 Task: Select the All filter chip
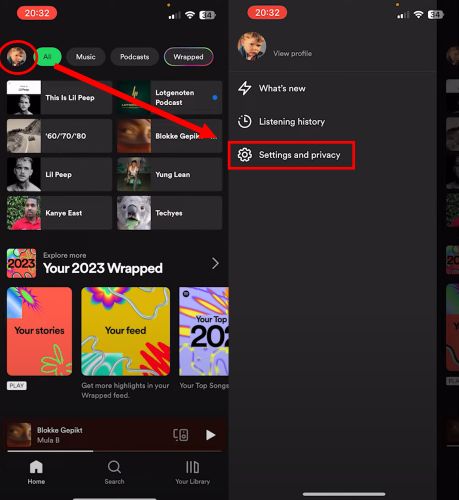(48, 57)
